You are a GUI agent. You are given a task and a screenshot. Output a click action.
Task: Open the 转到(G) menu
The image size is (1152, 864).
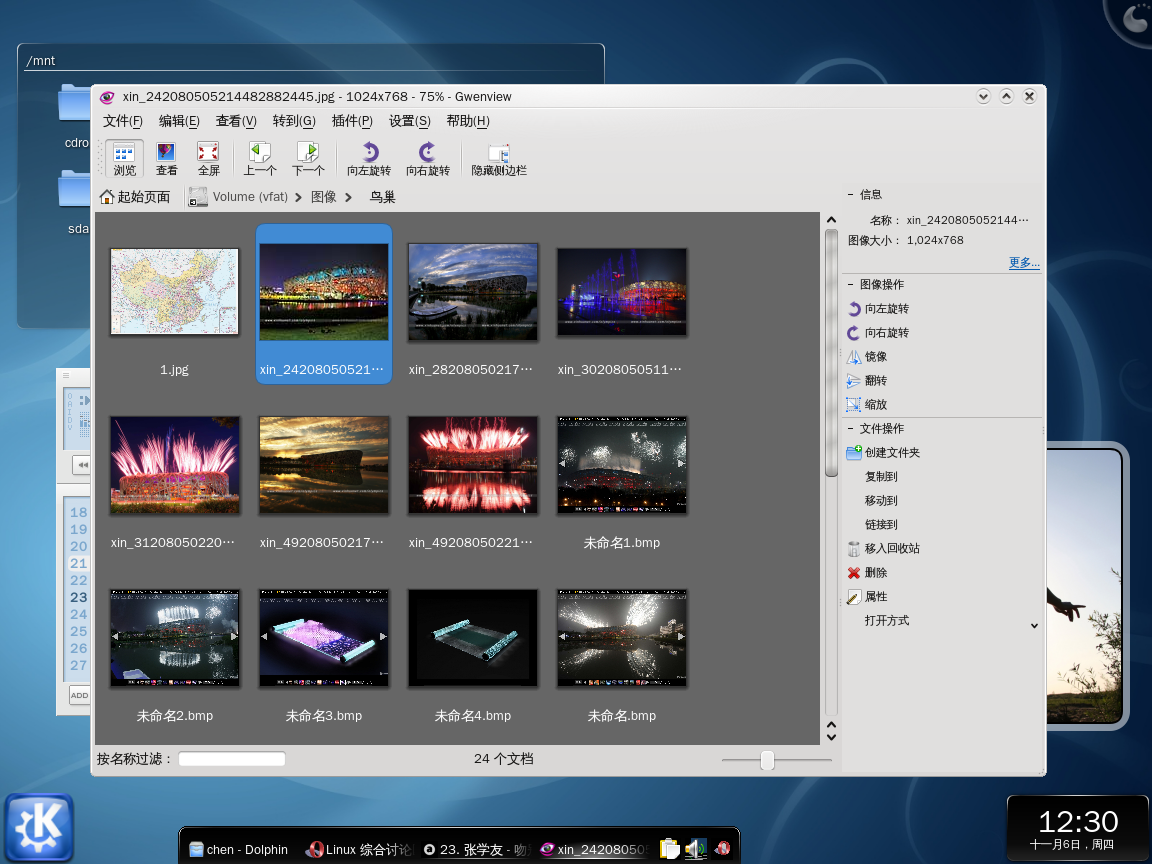click(x=294, y=121)
